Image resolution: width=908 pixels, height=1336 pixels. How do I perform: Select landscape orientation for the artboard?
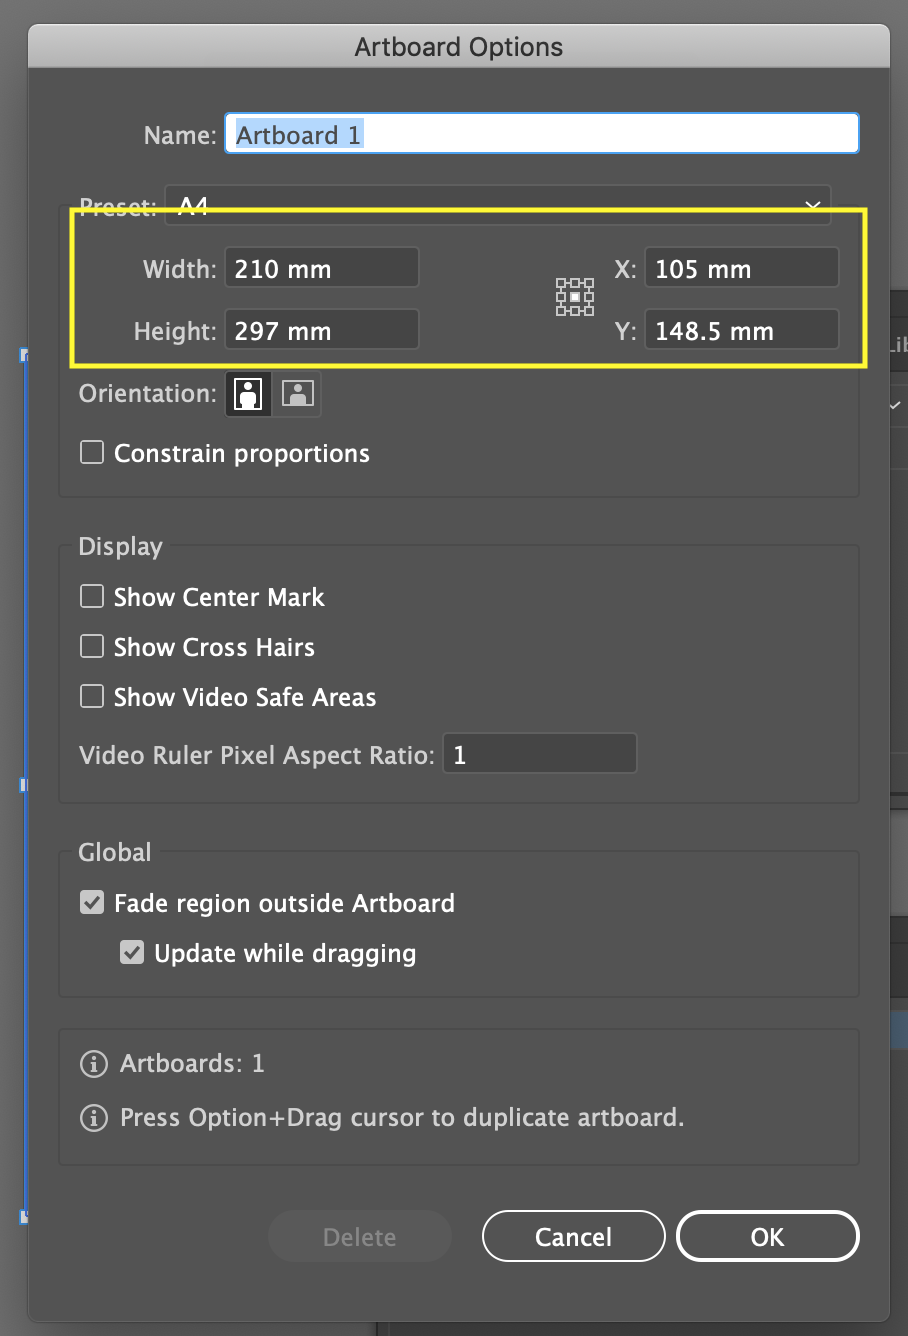[297, 393]
